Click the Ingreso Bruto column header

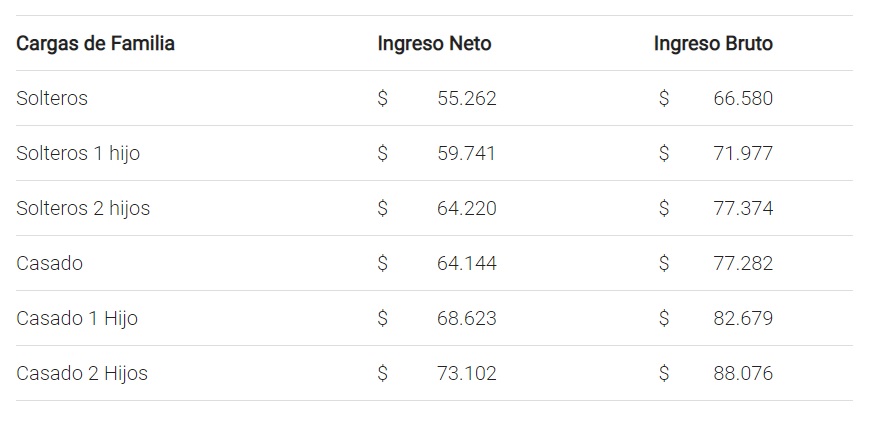click(713, 44)
